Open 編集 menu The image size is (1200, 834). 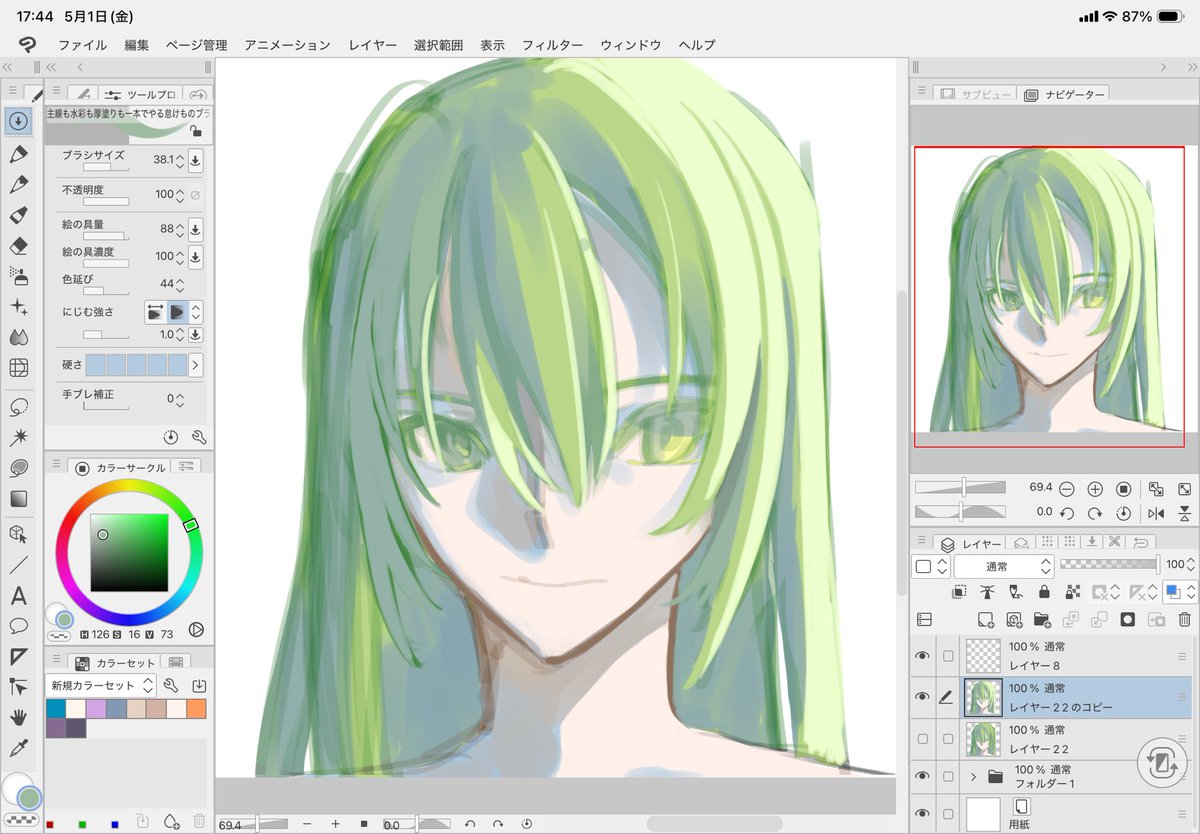tap(137, 45)
